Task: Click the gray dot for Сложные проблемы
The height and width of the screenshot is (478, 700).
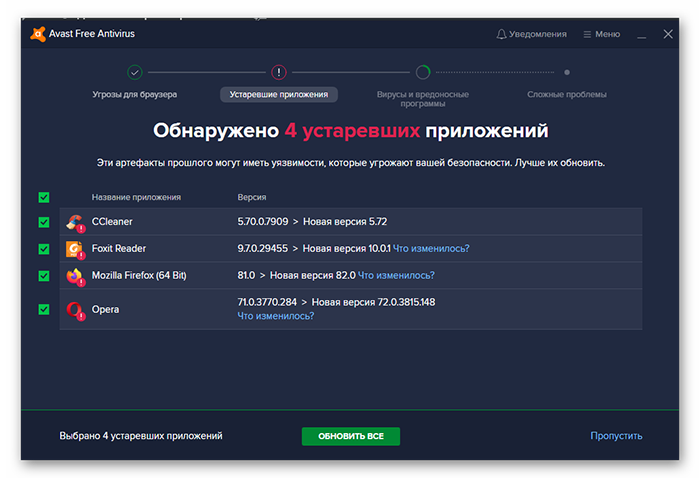Action: click(x=567, y=72)
